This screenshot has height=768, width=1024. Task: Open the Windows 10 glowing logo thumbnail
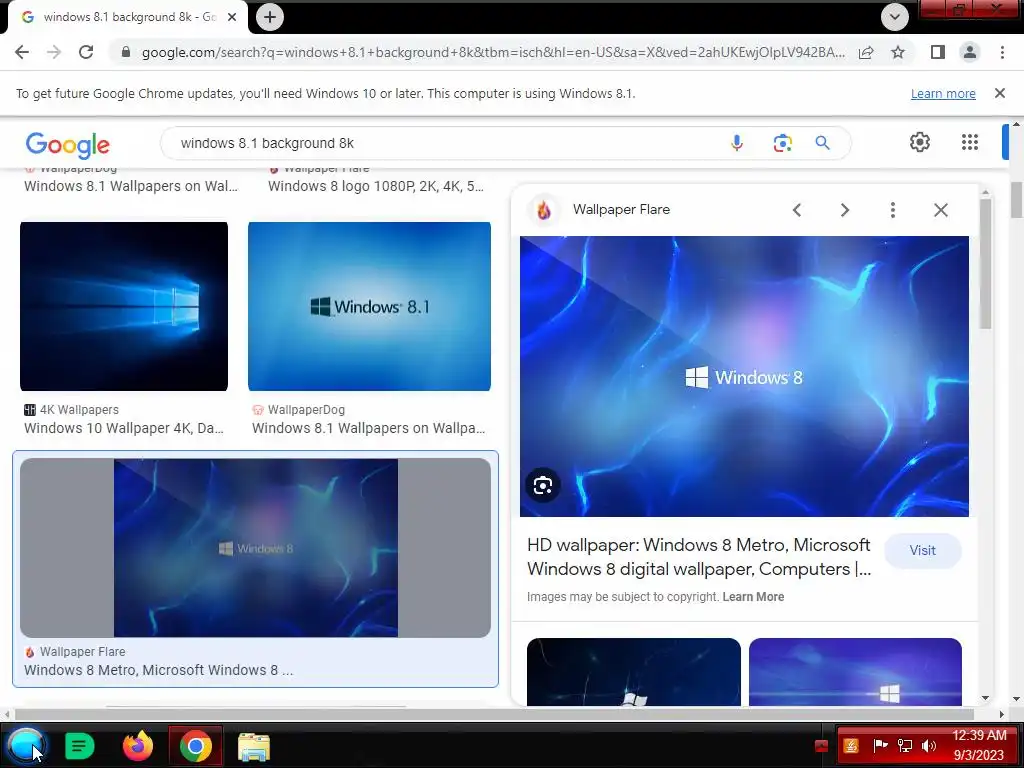point(124,306)
